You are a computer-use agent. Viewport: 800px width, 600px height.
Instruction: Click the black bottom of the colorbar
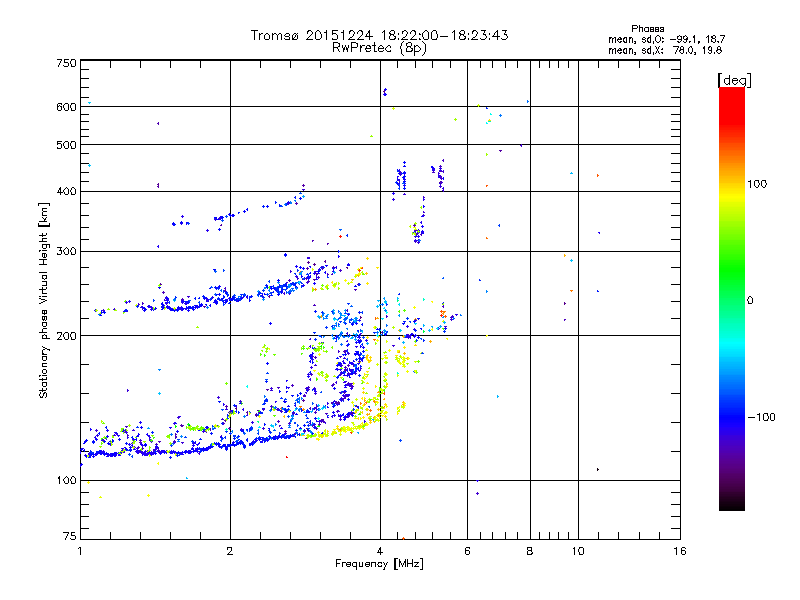point(732,504)
